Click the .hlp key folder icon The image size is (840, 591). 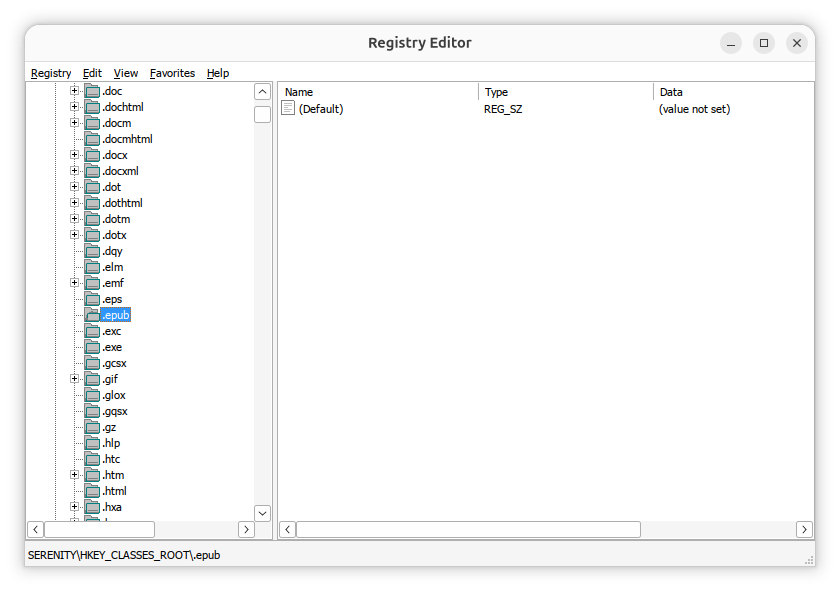[92, 443]
